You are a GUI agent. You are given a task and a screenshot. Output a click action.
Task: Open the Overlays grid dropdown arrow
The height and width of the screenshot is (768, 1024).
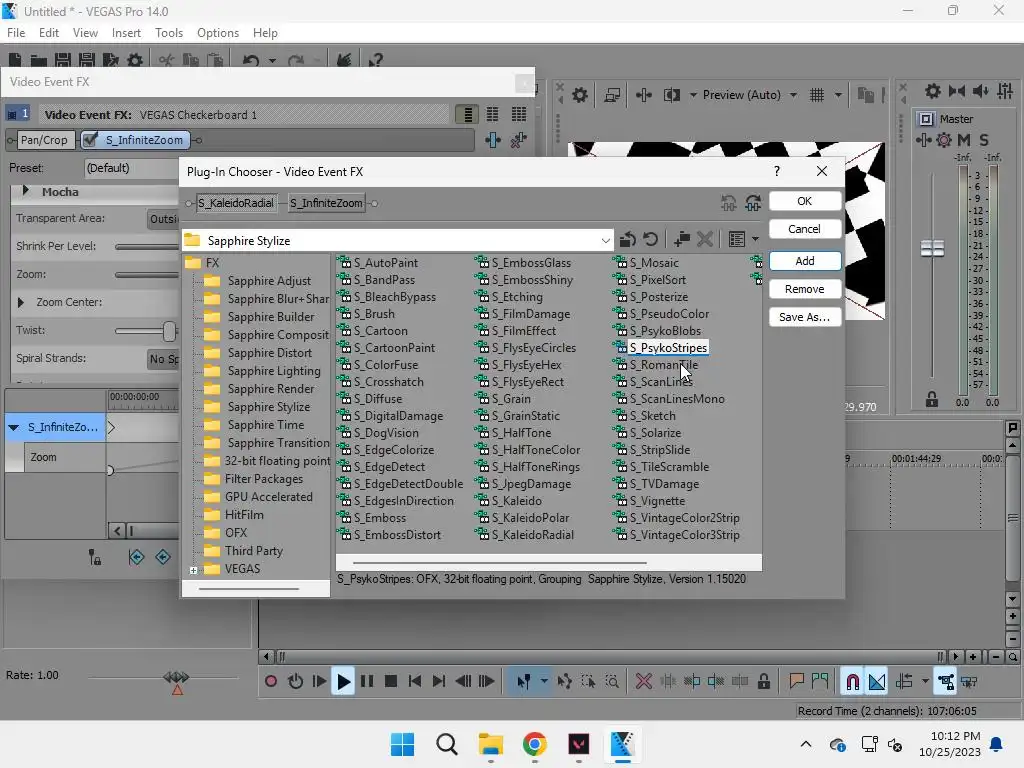(838, 95)
